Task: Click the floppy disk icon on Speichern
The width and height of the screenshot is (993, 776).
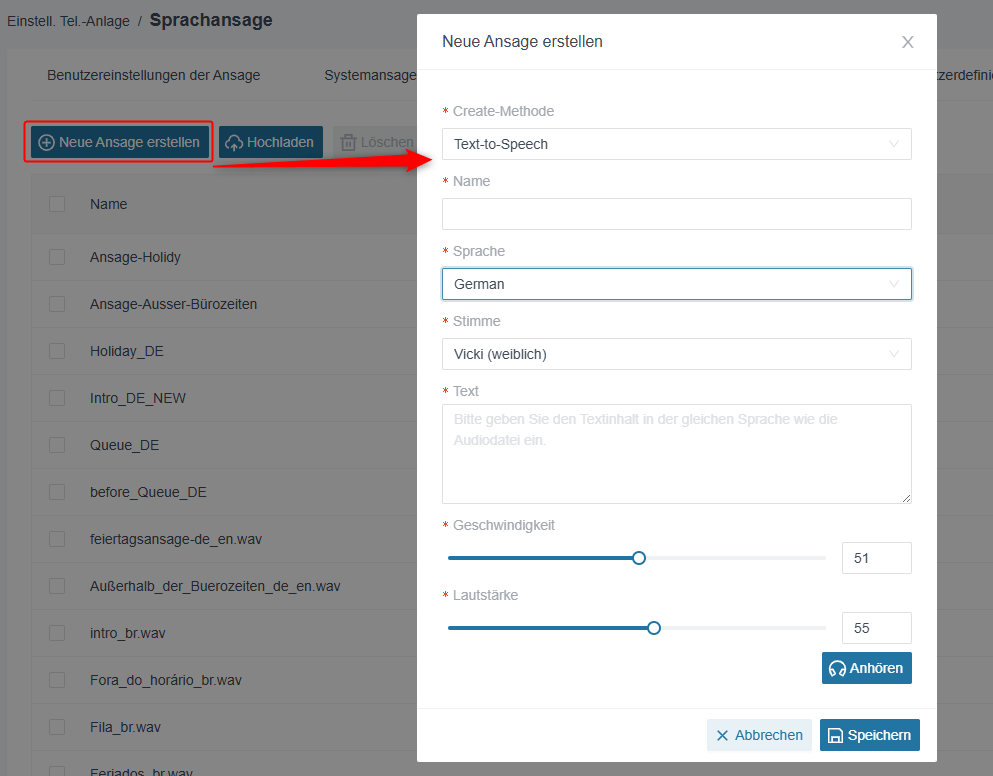Action: (835, 735)
